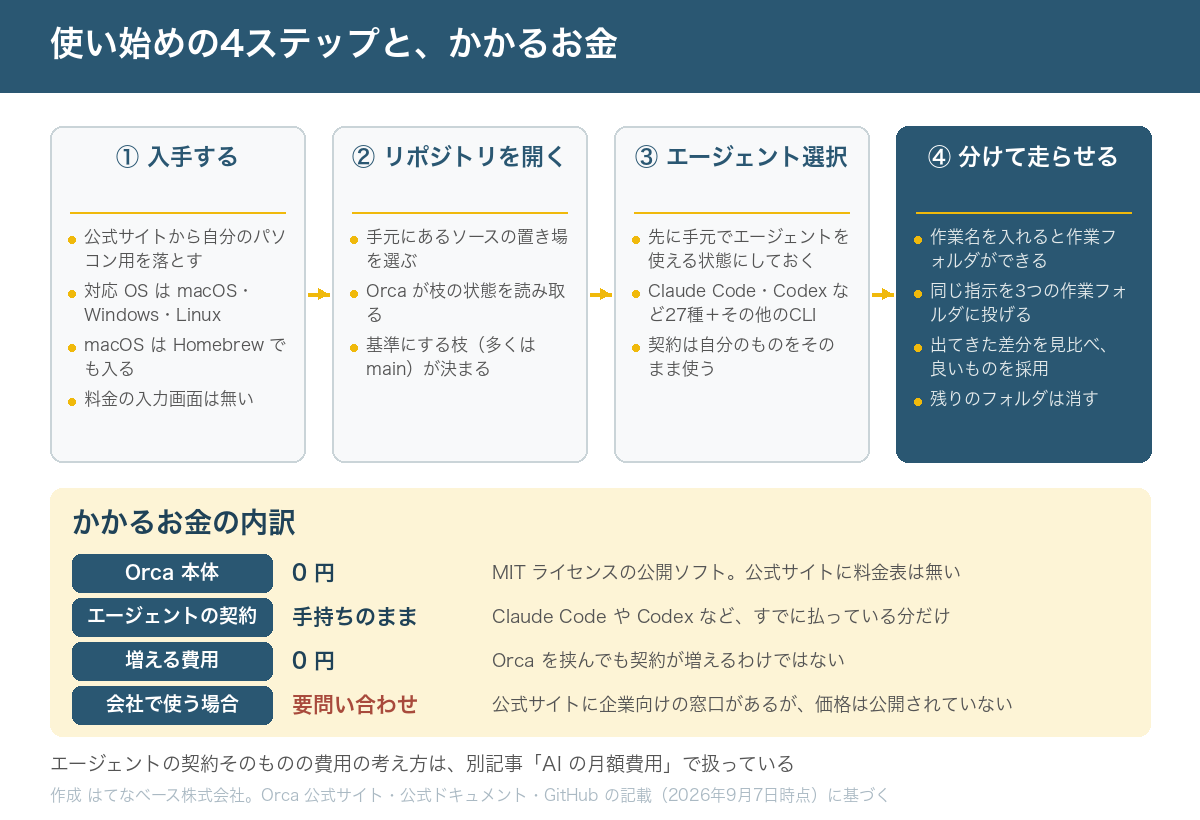This screenshot has height=820, width=1200.
Task: Click the bullet "契約は自分のものをそのまま使う"
Action: point(741,356)
